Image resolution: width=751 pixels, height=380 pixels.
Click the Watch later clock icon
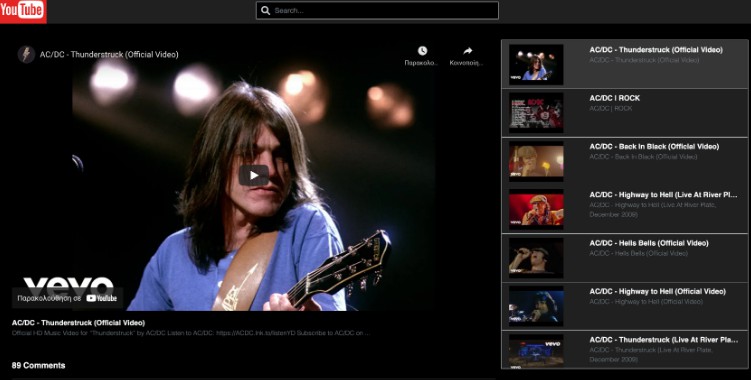[422, 51]
